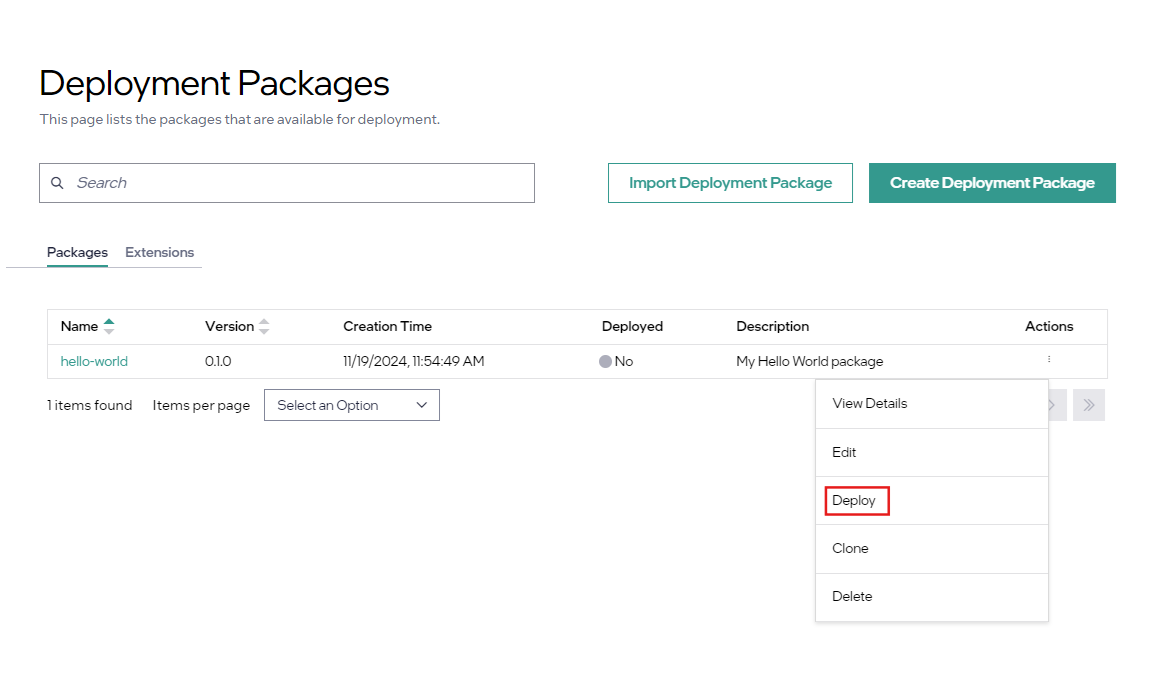Choose Delete from the actions menu

pos(852,596)
